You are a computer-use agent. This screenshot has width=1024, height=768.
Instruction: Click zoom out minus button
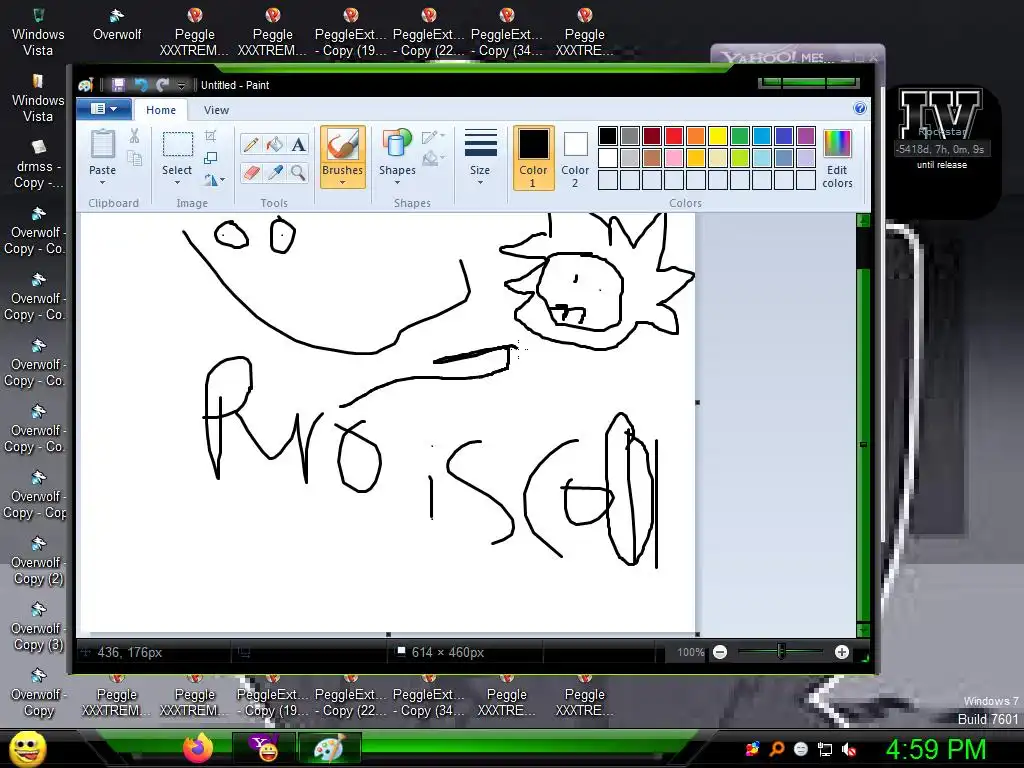tap(720, 652)
